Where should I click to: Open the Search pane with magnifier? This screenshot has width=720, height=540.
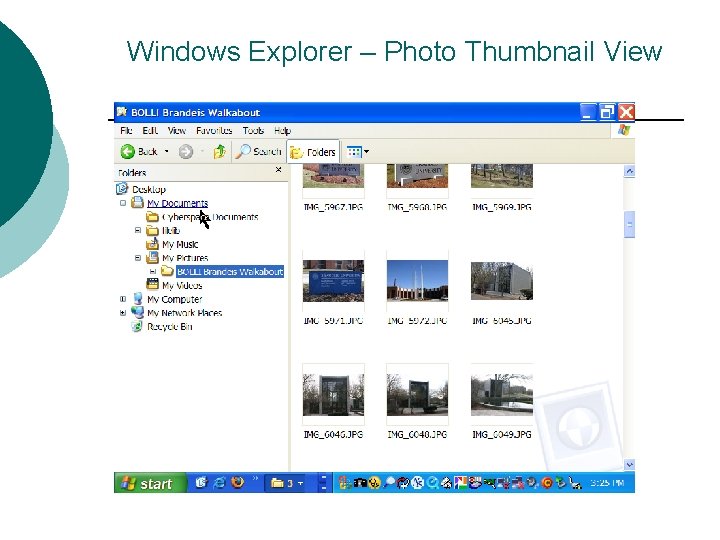(x=258, y=152)
